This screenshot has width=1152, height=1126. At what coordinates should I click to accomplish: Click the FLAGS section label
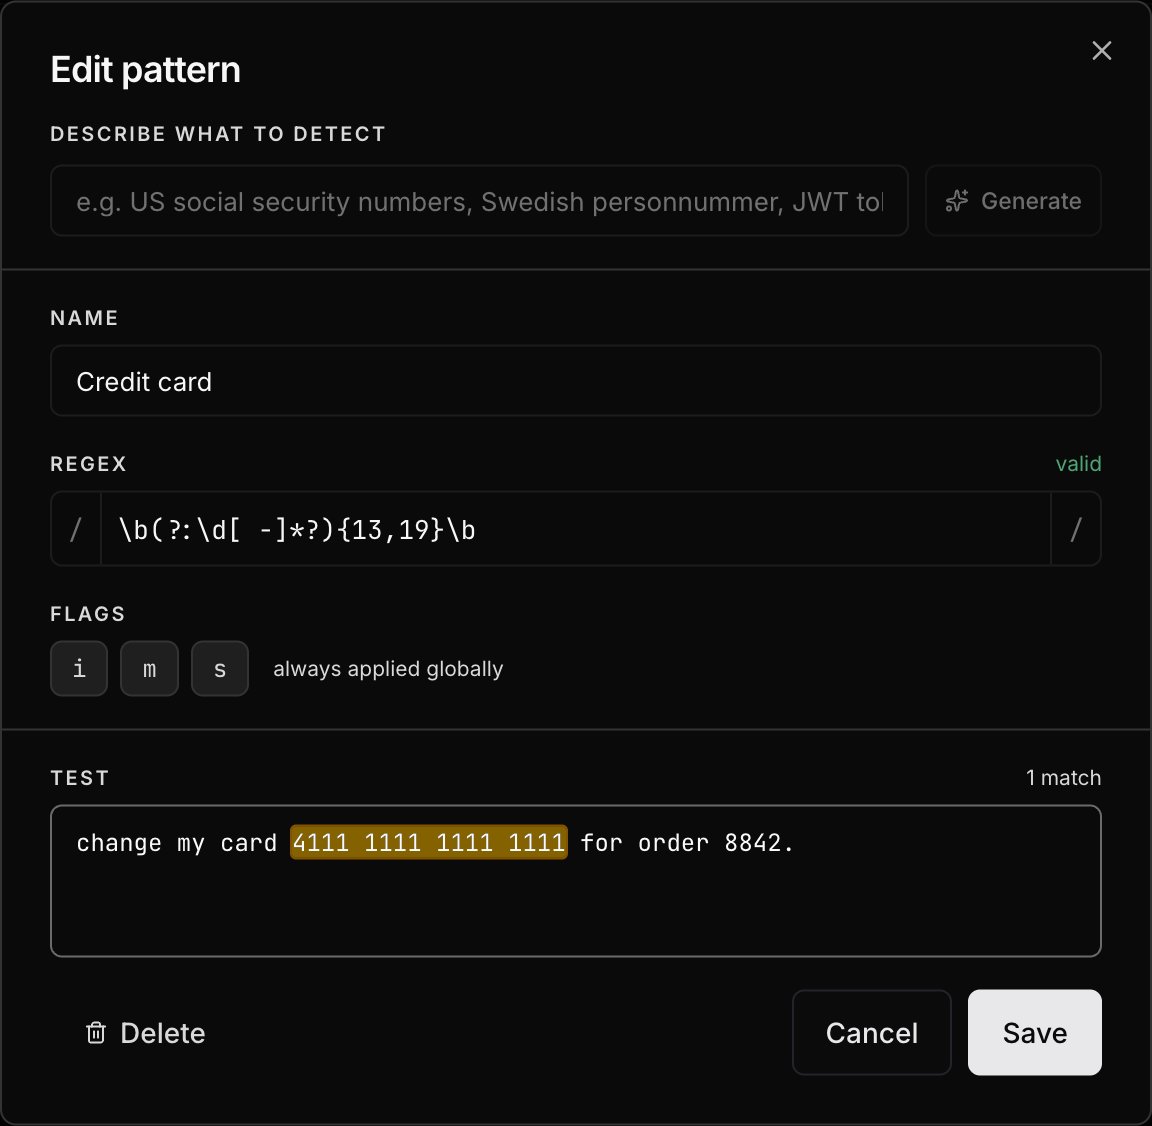click(x=87, y=614)
